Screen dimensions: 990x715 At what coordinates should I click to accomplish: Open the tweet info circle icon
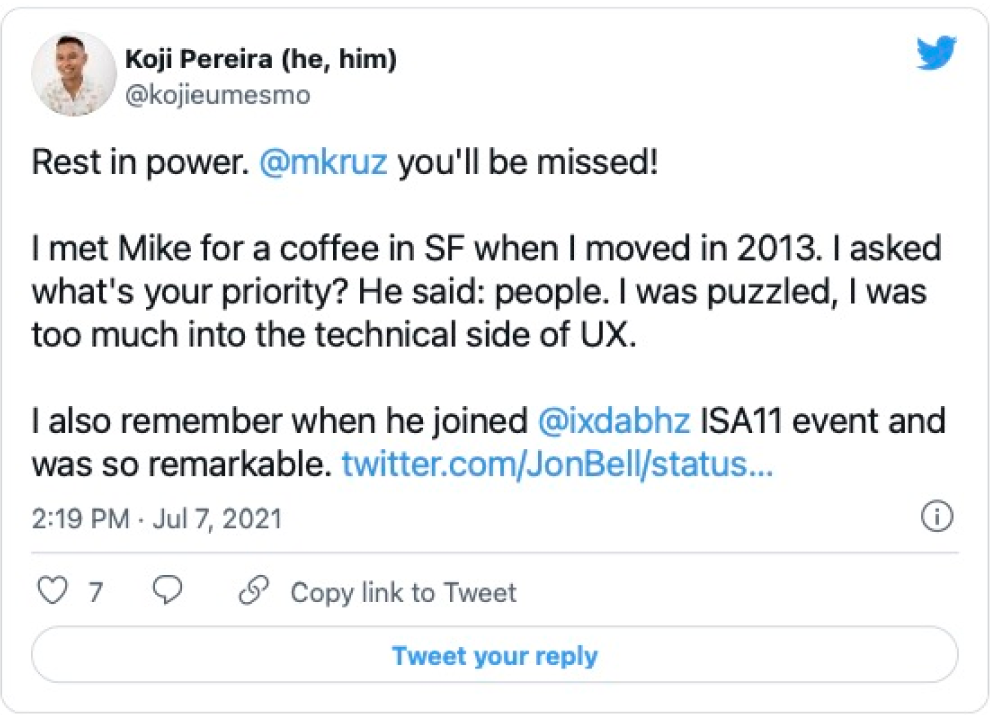pos(936,517)
